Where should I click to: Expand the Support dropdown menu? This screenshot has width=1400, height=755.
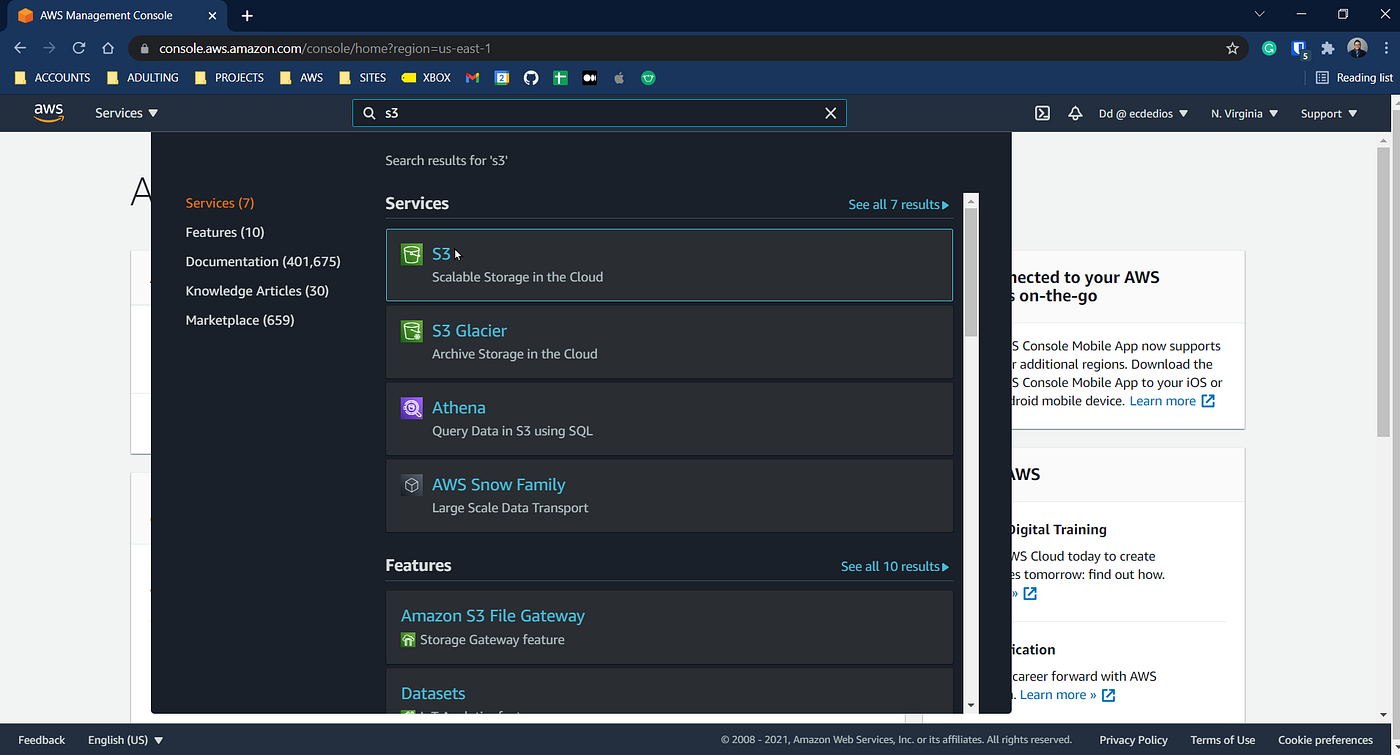click(x=1329, y=113)
